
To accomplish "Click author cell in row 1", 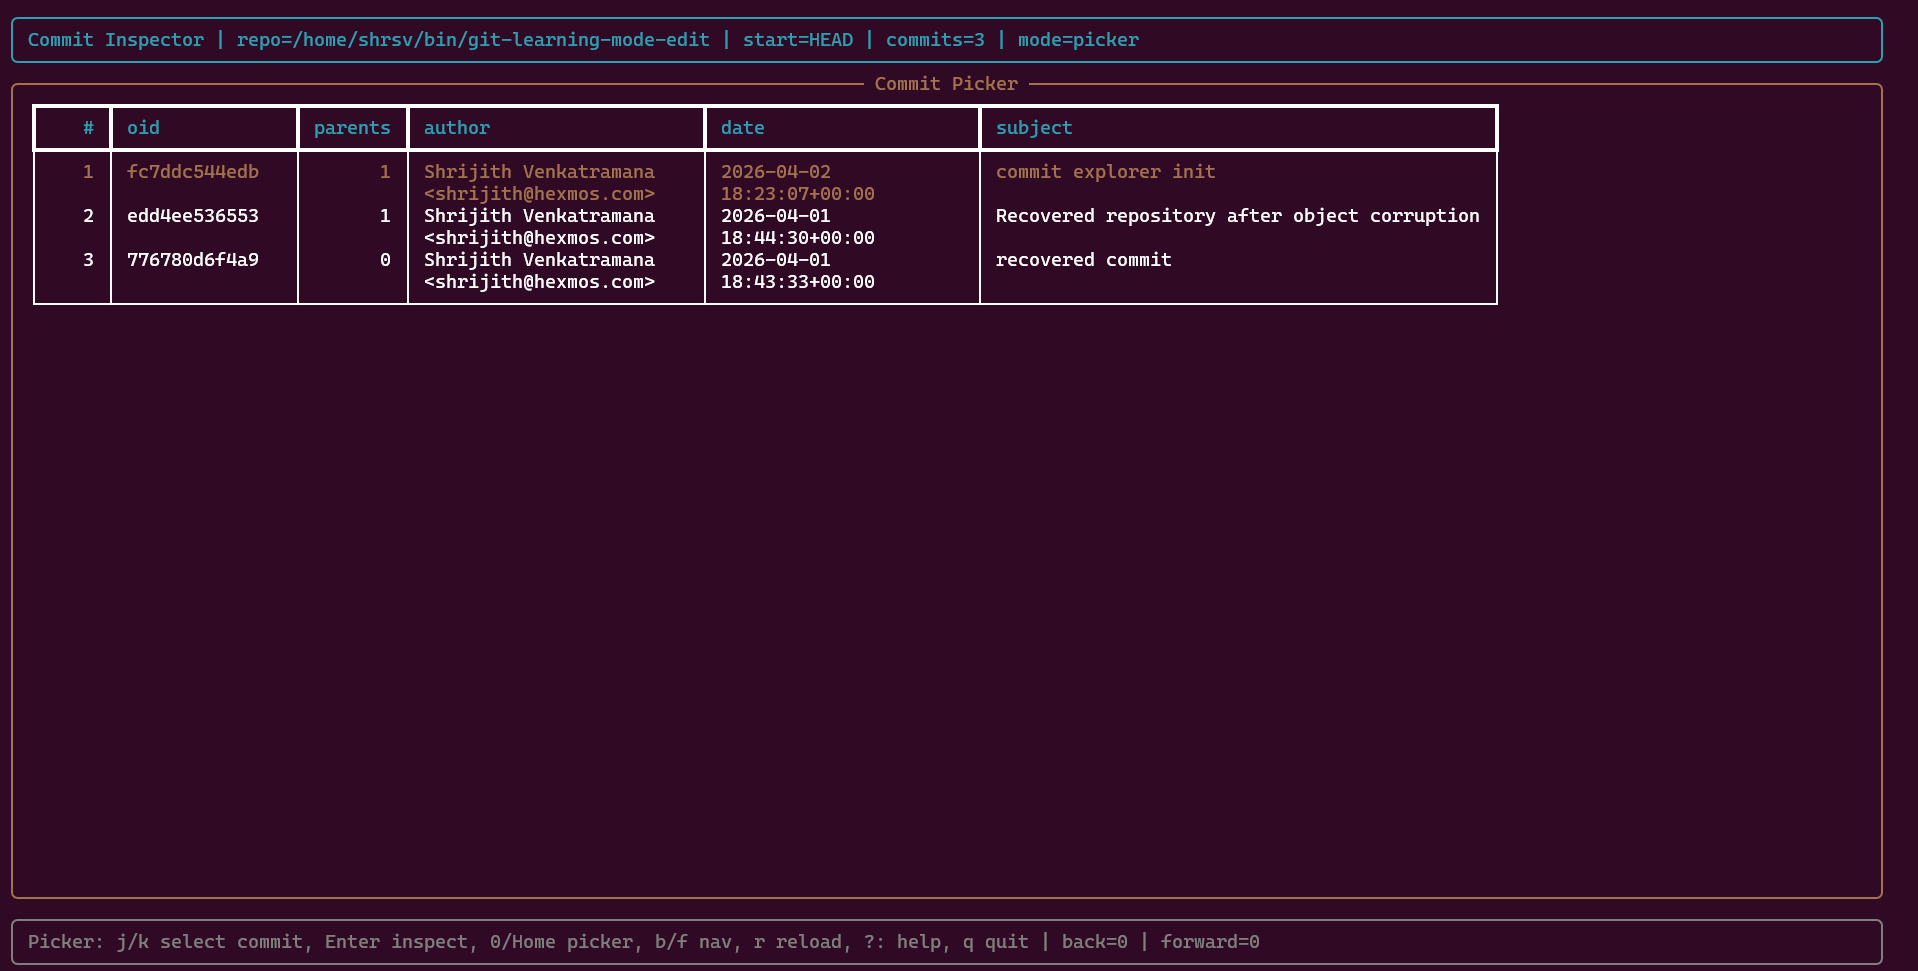I will click(540, 183).
